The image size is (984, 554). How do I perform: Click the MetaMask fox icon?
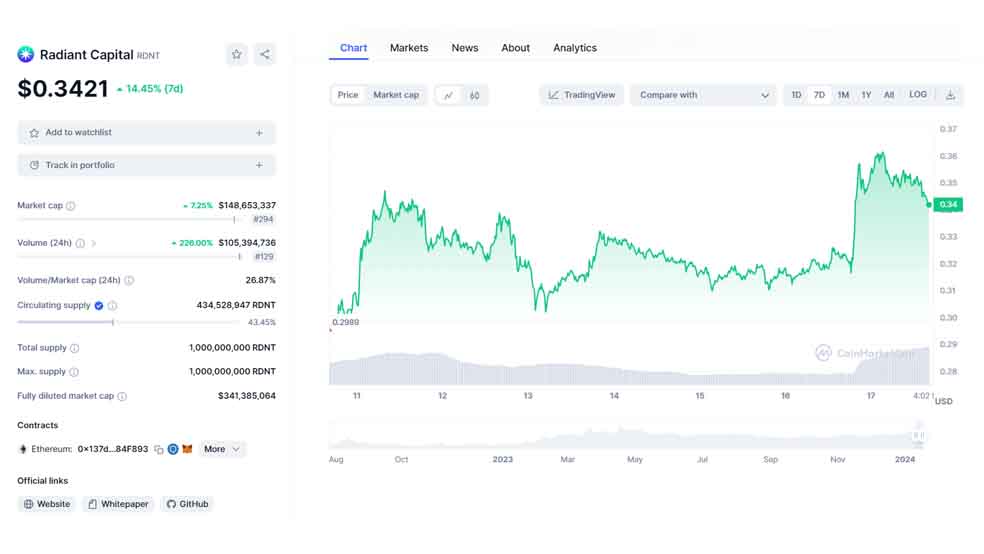[x=187, y=449]
